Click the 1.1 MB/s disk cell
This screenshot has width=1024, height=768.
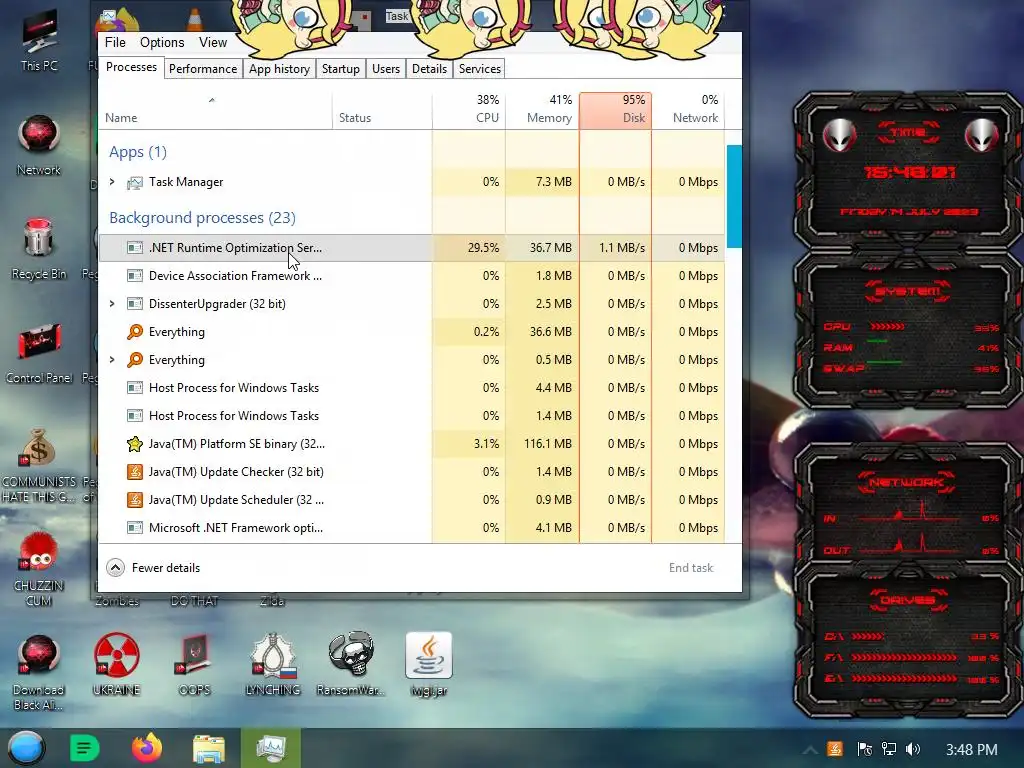click(x=615, y=248)
